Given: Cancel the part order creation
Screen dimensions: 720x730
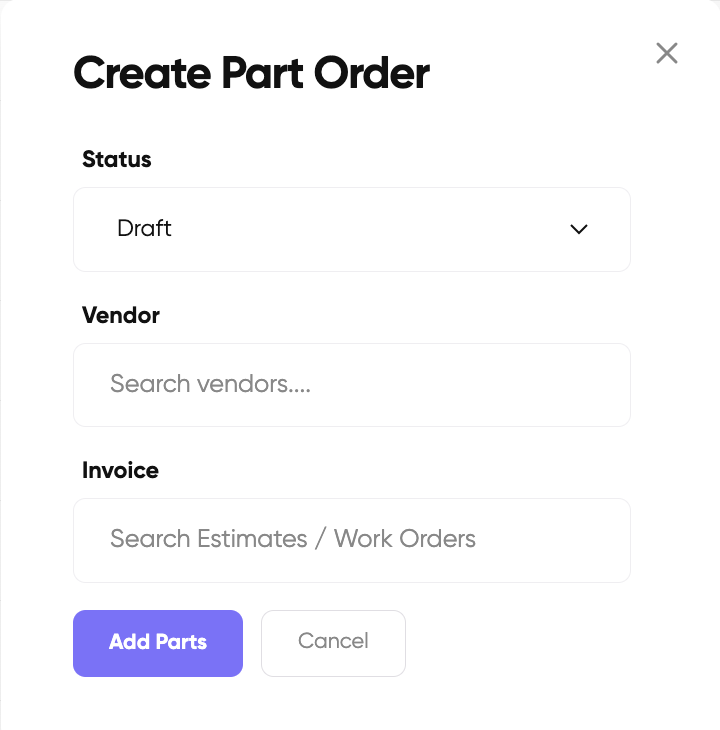Looking at the screenshot, I should pyautogui.click(x=333, y=643).
